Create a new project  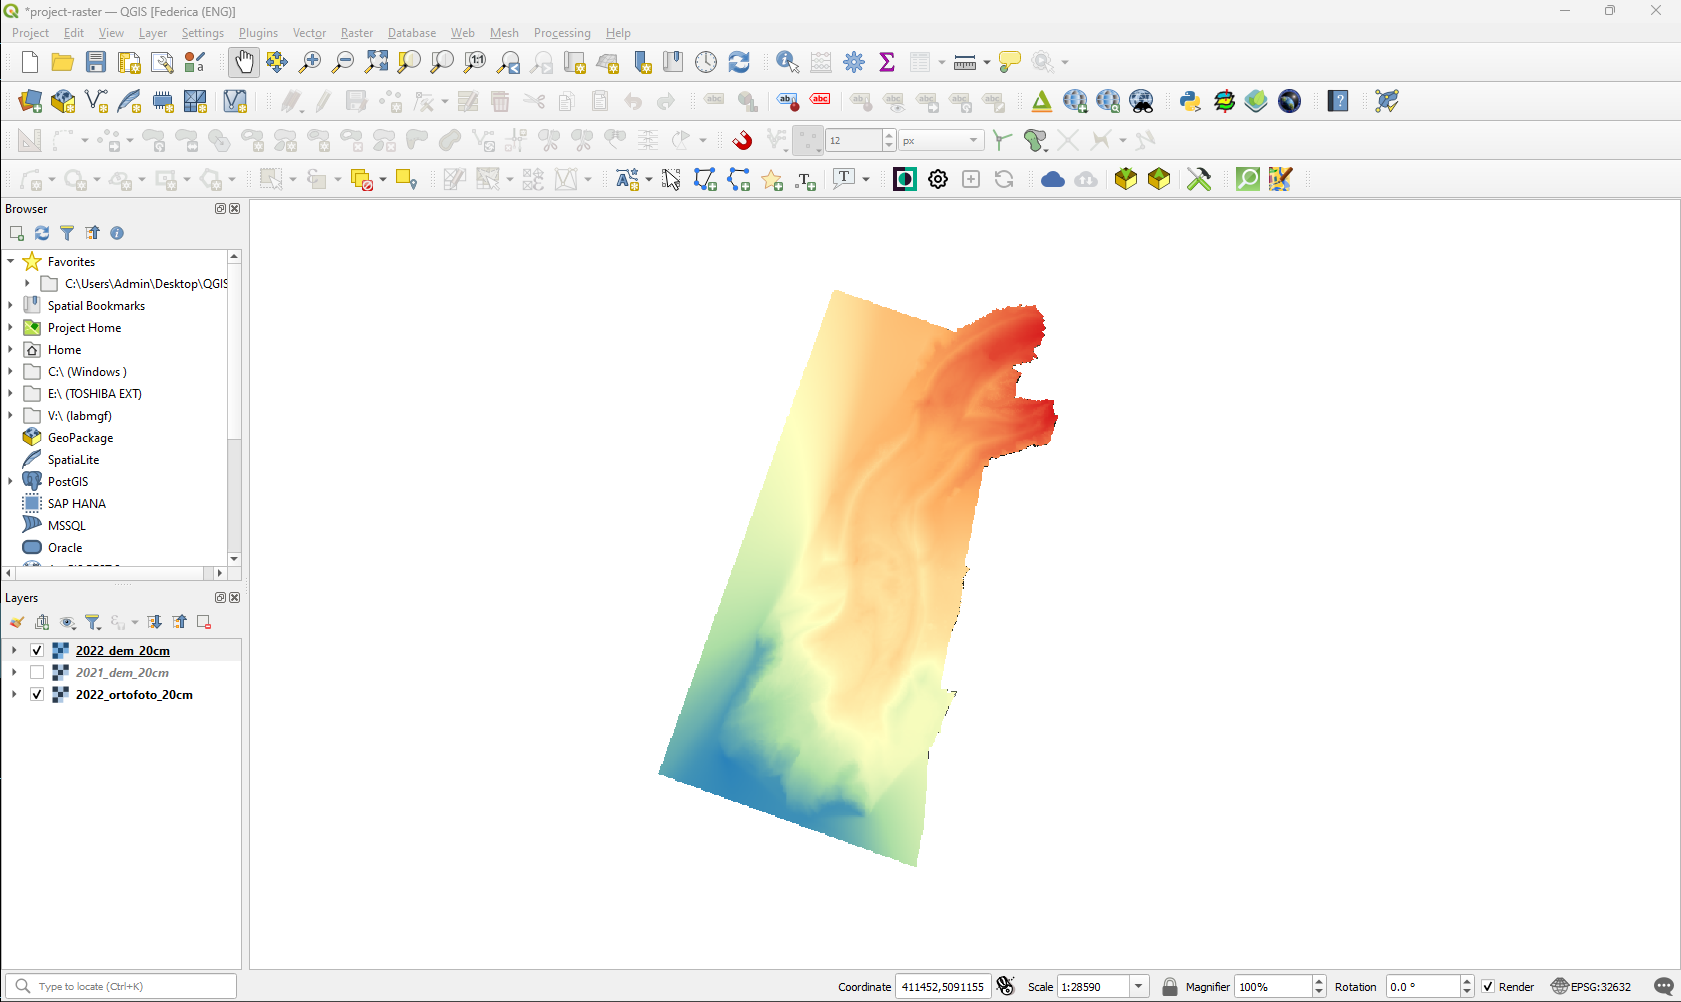point(30,62)
